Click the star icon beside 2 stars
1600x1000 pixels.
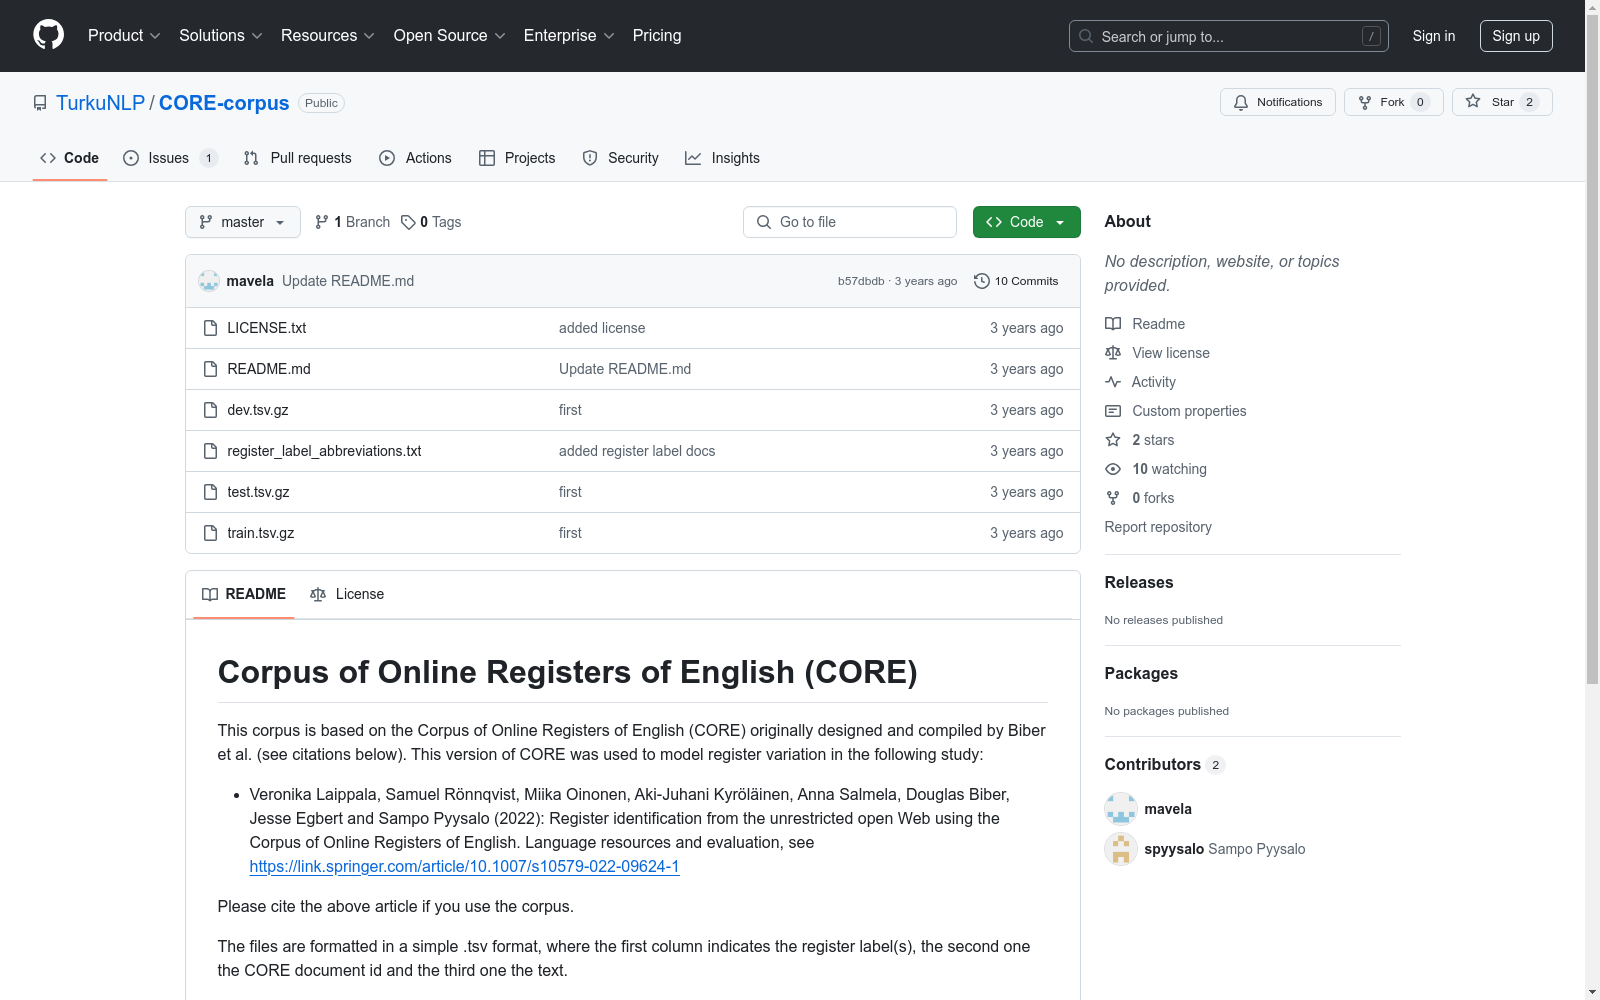coord(1113,440)
